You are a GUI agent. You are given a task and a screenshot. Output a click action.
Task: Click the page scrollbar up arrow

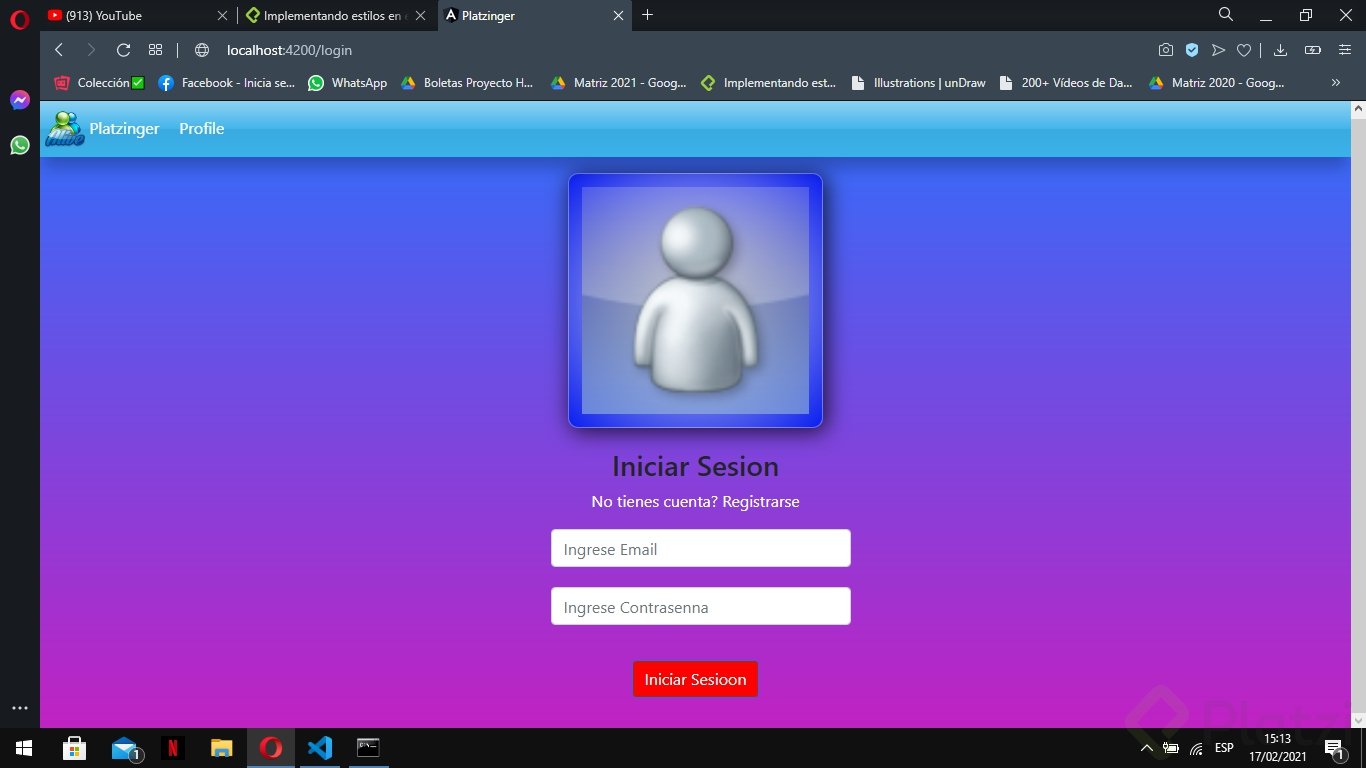pyautogui.click(x=1358, y=109)
